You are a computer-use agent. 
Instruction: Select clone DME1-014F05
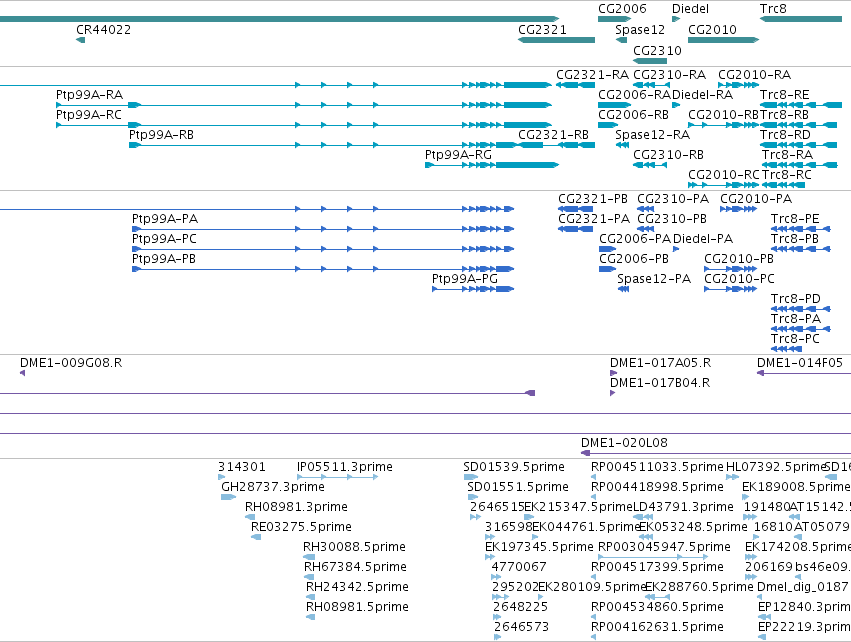coord(800,363)
